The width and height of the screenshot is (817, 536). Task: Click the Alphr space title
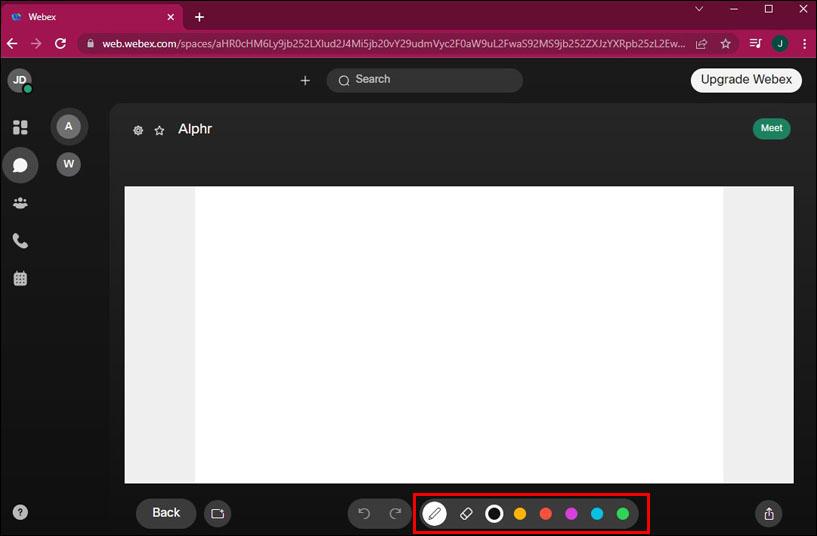pyautogui.click(x=195, y=129)
